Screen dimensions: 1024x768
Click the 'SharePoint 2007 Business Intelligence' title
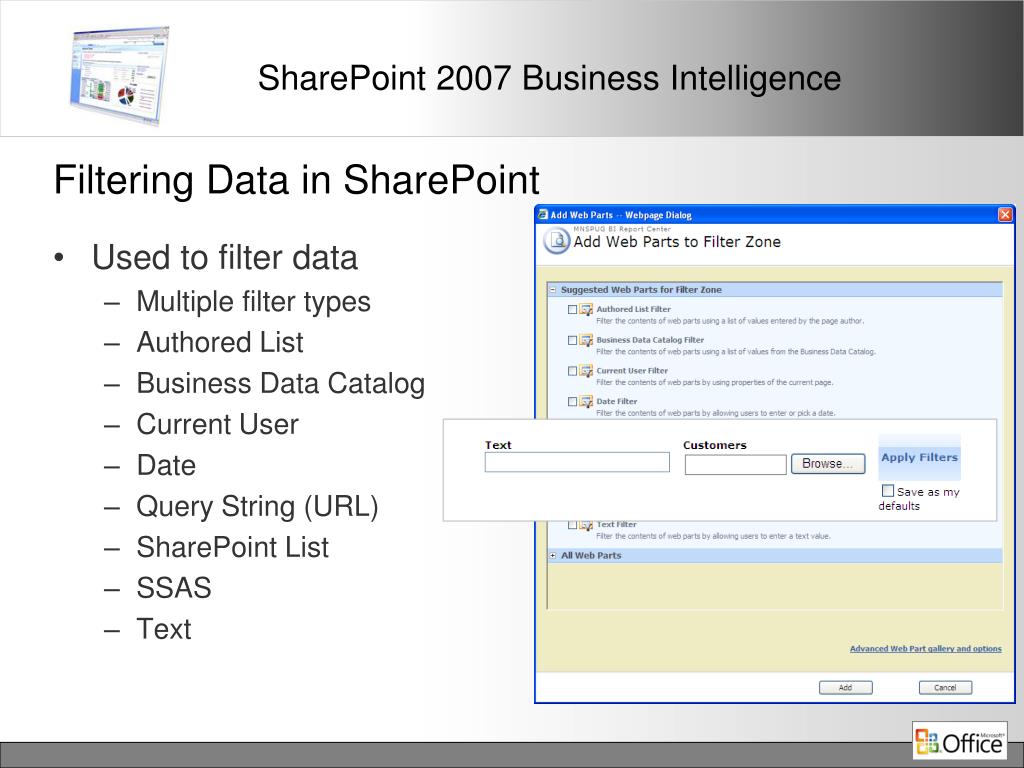pyautogui.click(x=549, y=78)
